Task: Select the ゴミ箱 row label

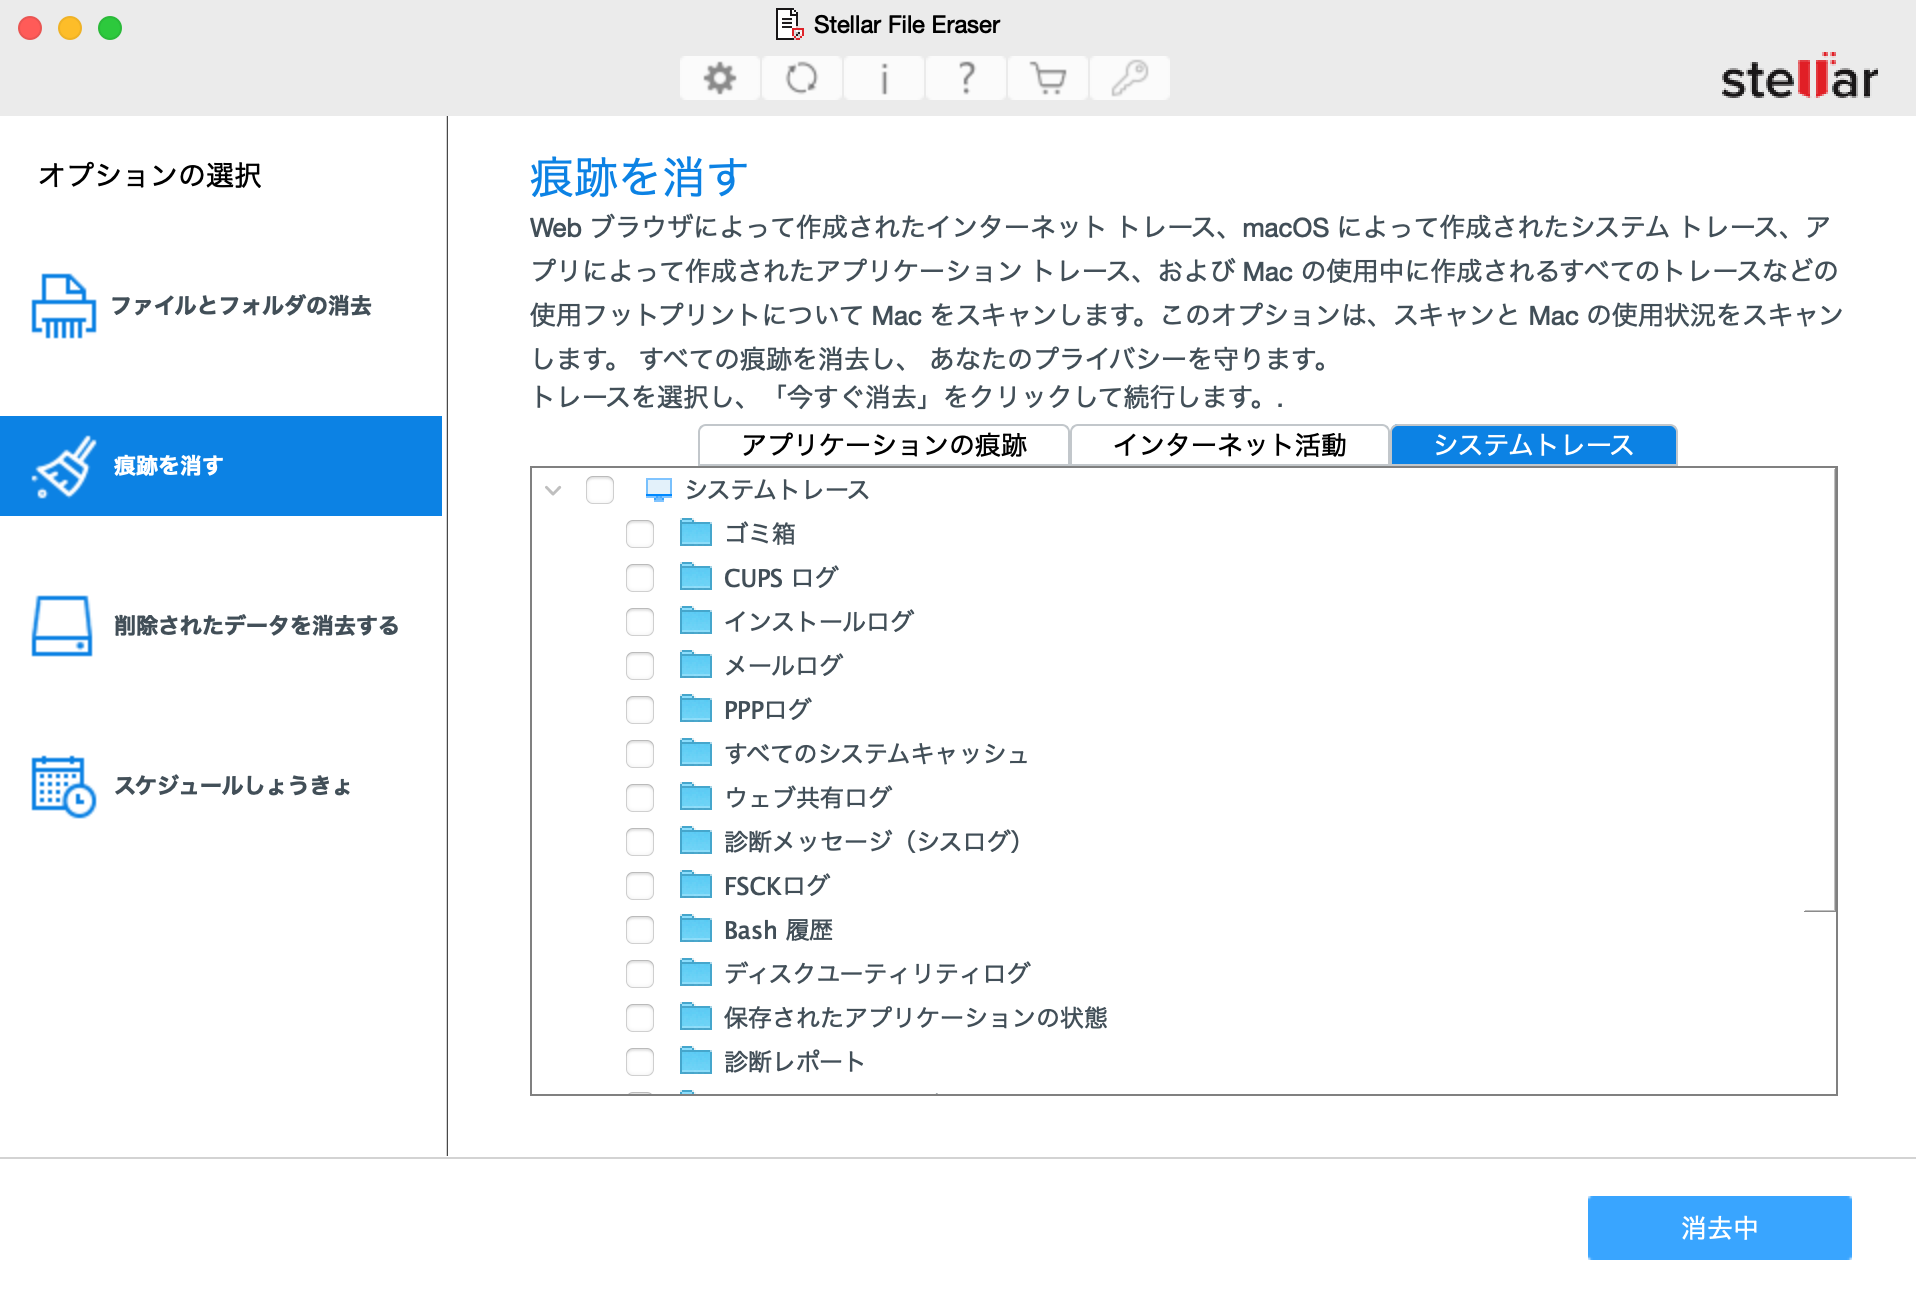Action: [x=760, y=534]
